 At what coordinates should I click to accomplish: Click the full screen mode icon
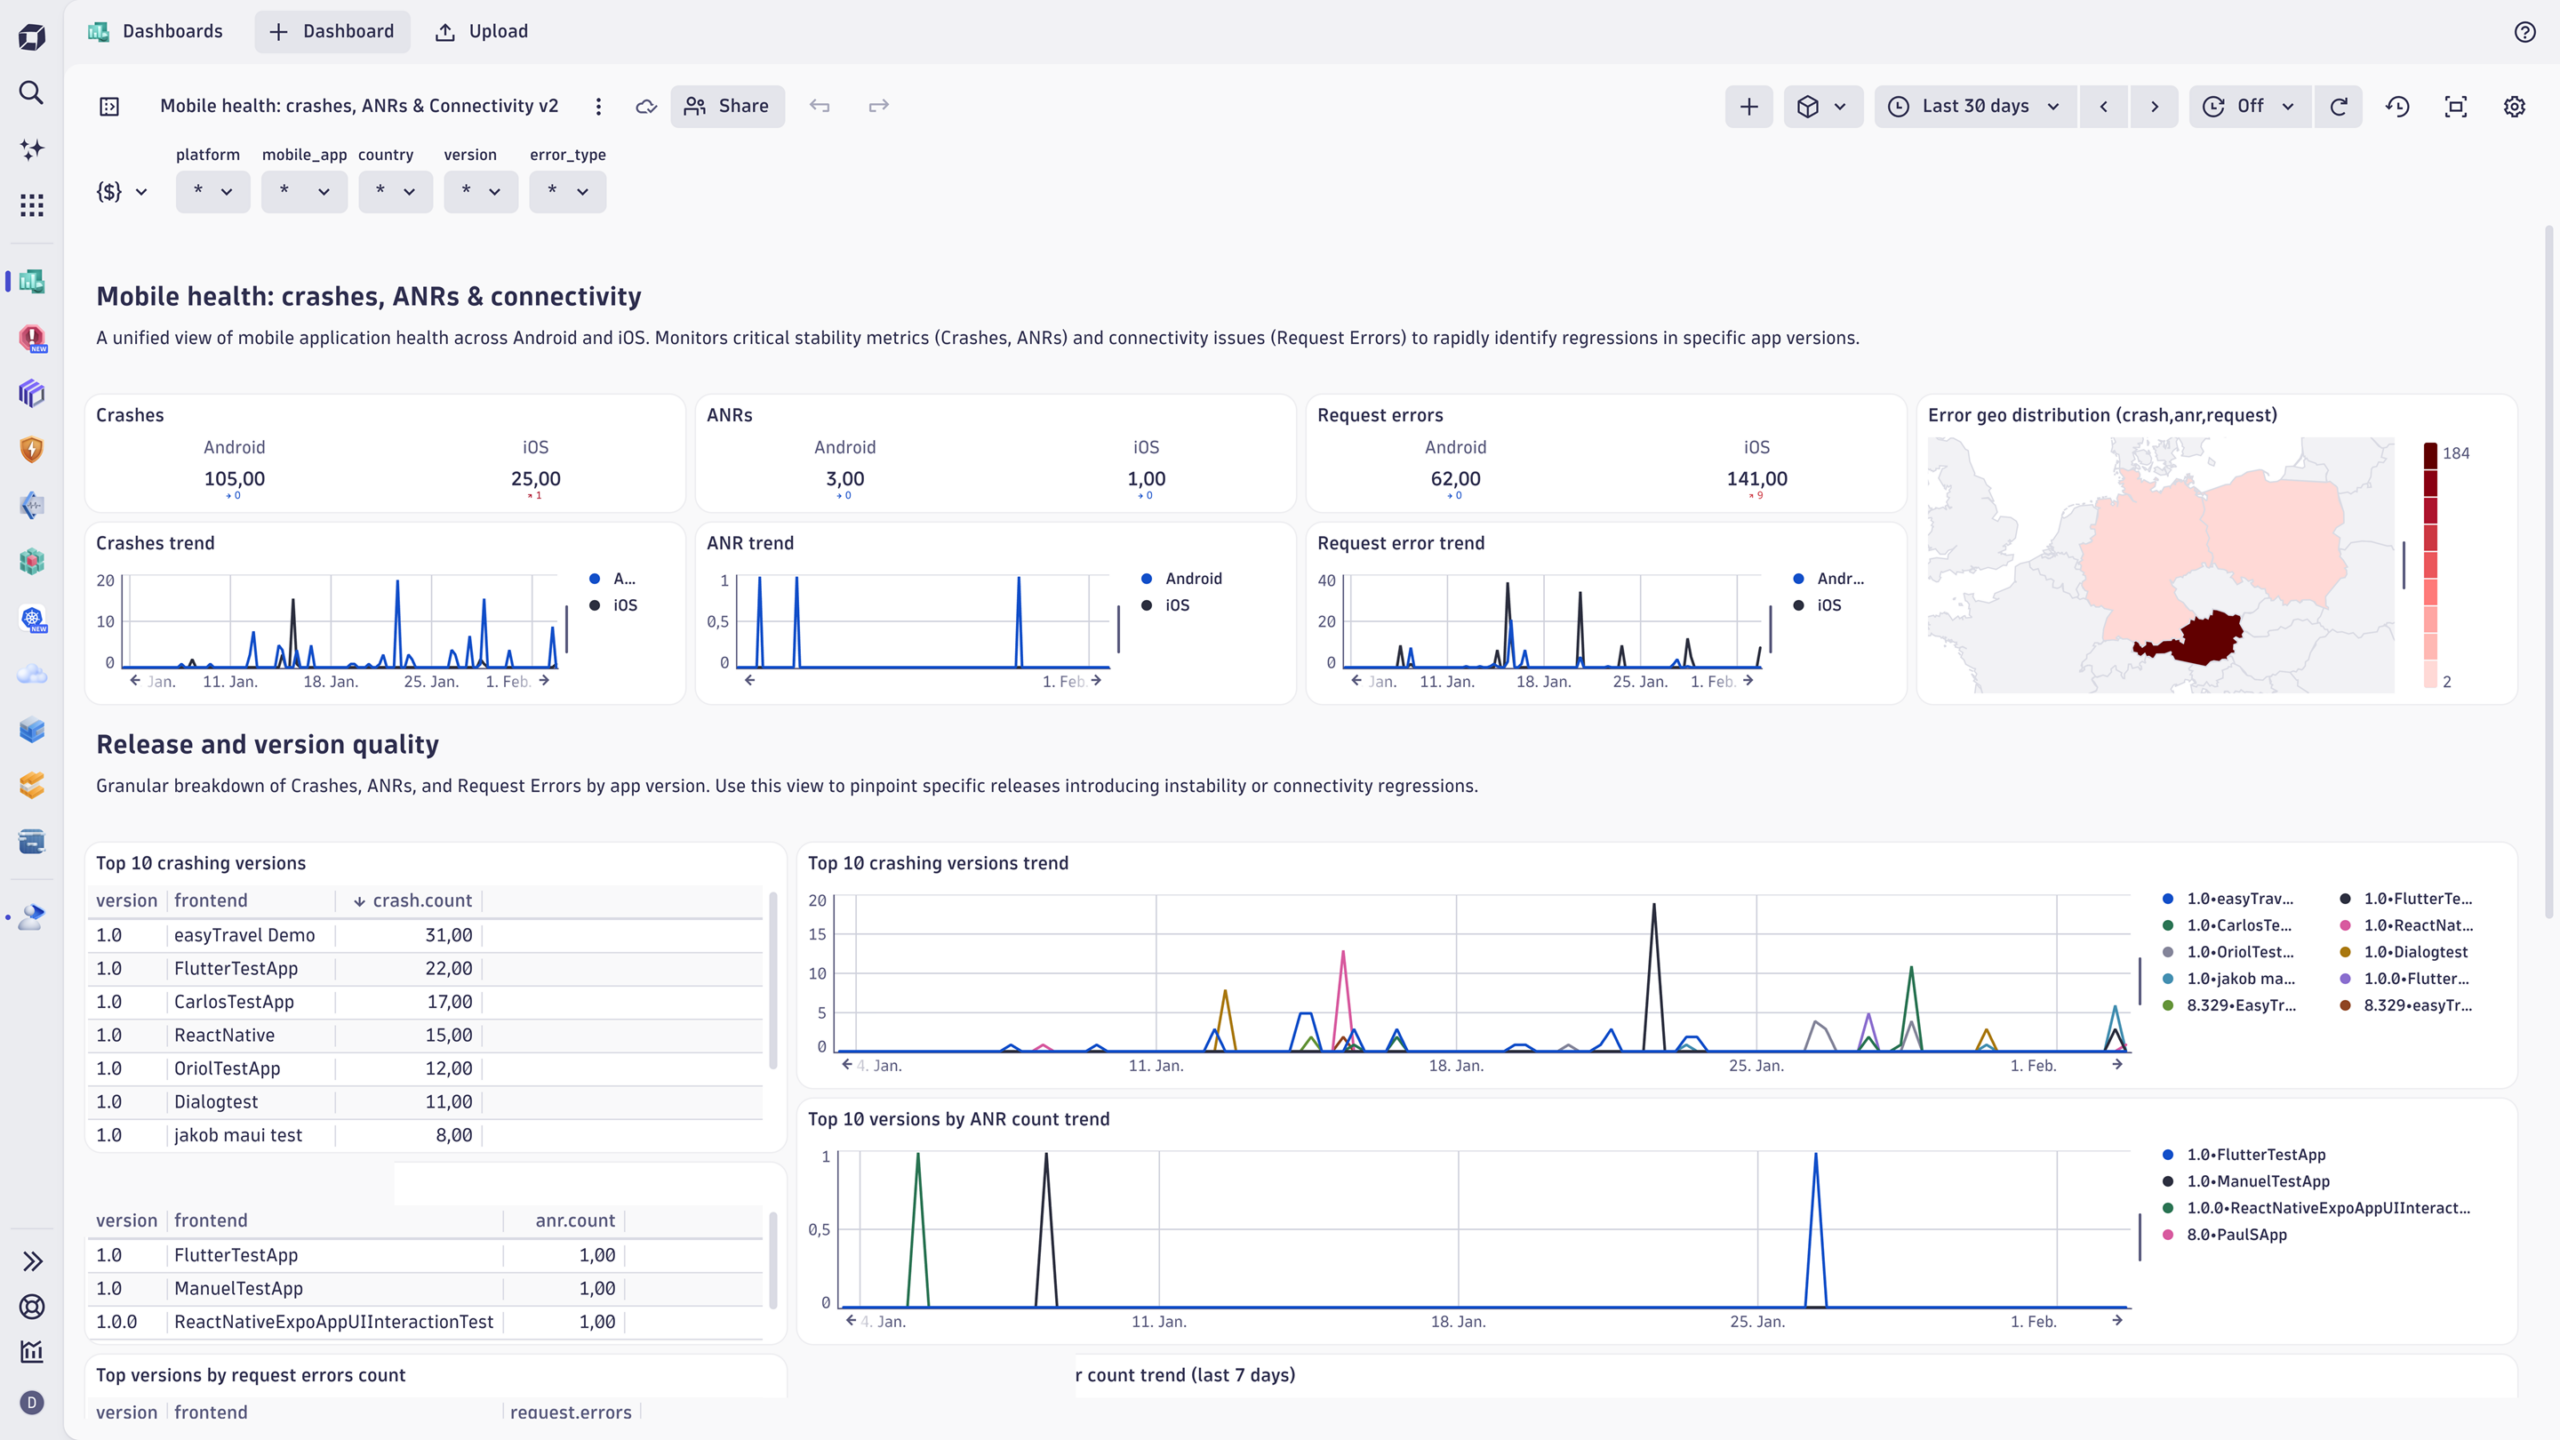(2455, 106)
